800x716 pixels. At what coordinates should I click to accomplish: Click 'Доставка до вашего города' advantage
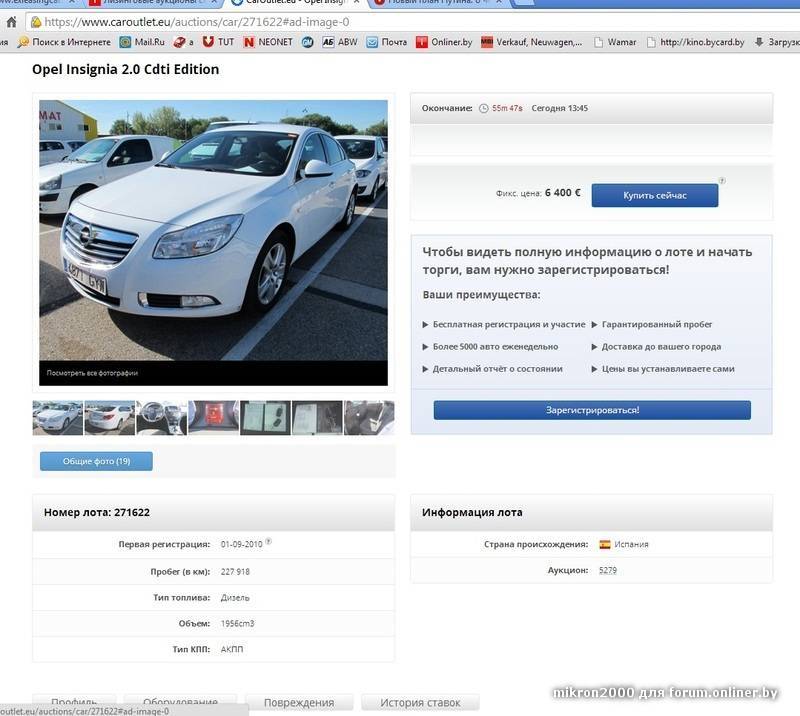[661, 347]
